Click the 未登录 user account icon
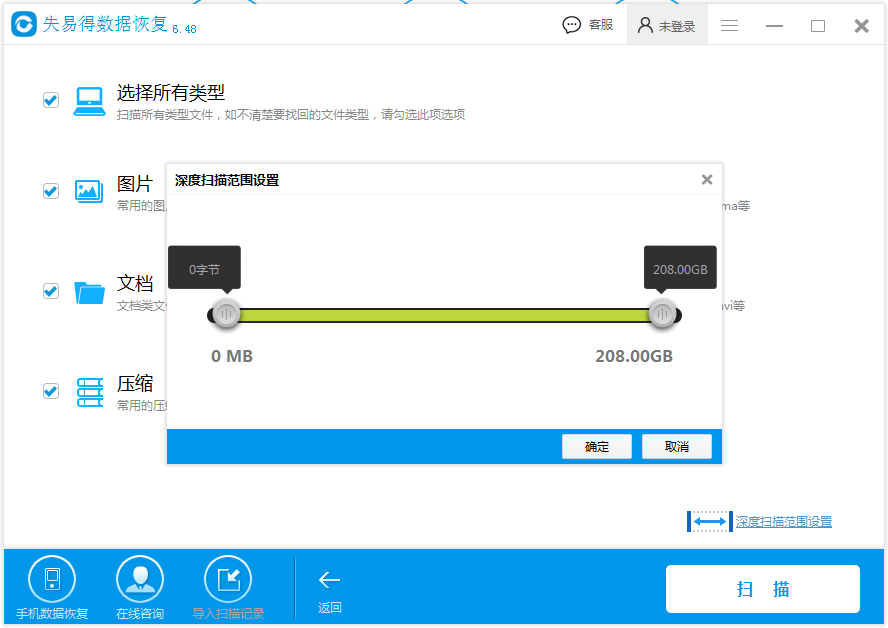 pos(645,25)
